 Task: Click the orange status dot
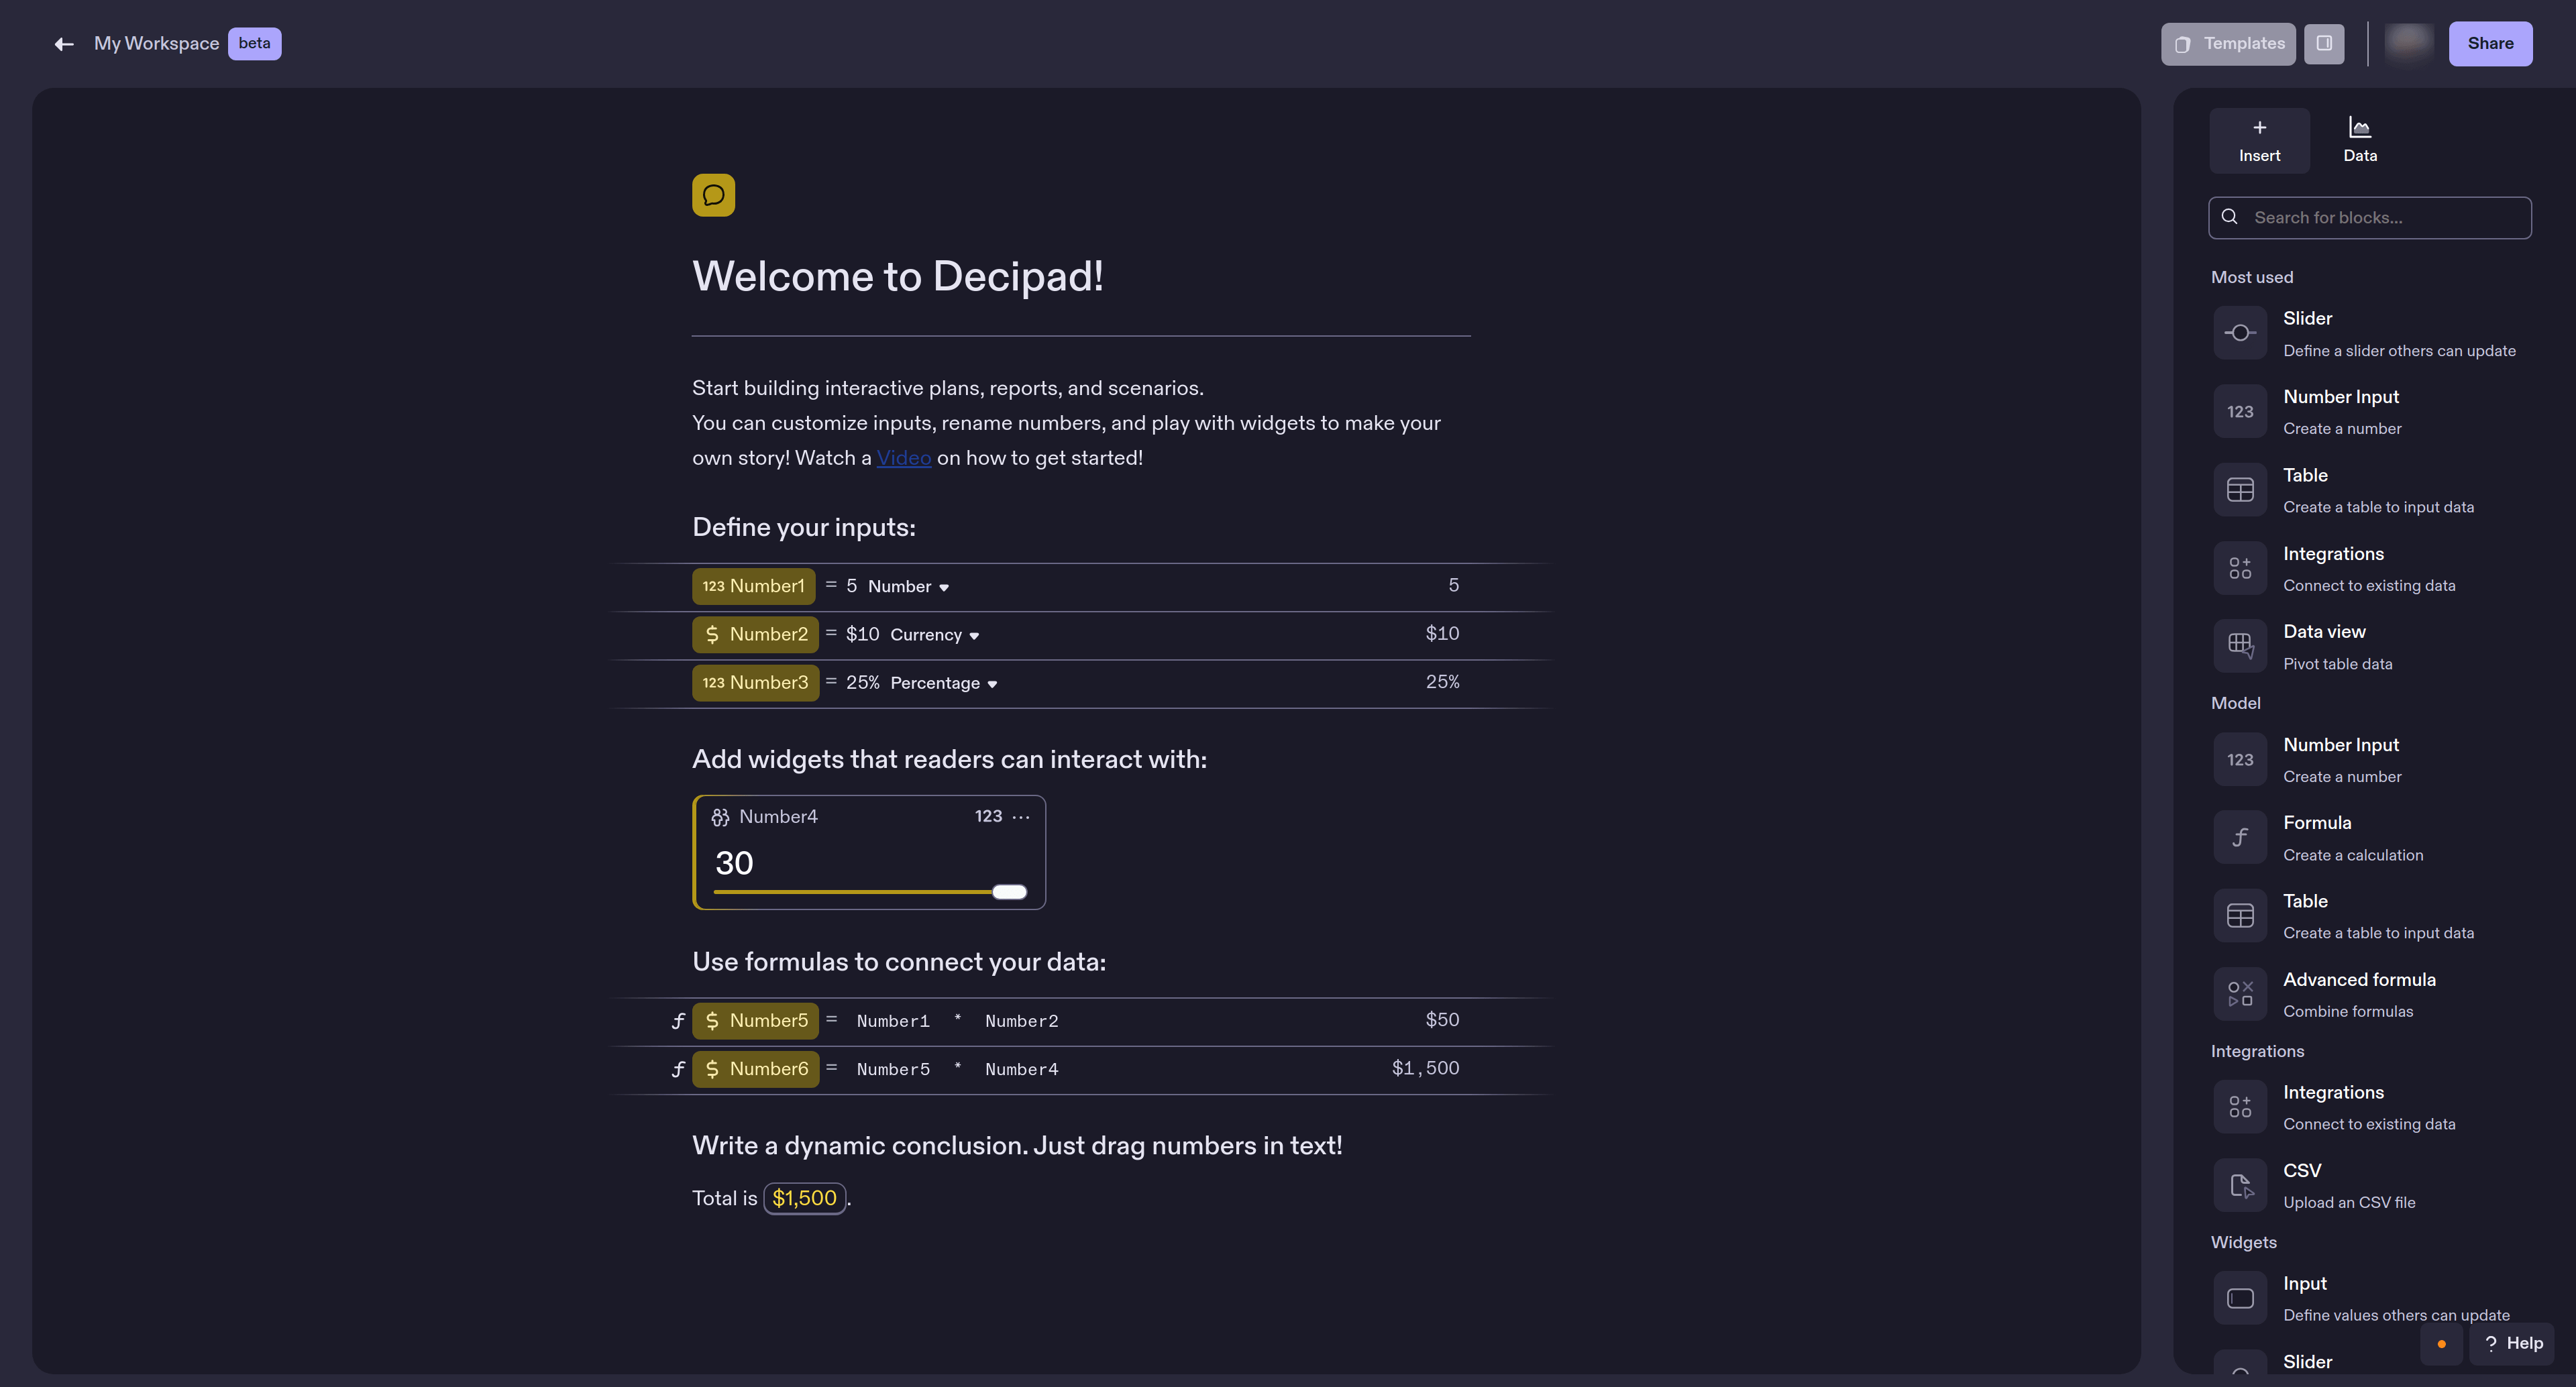2442,1344
